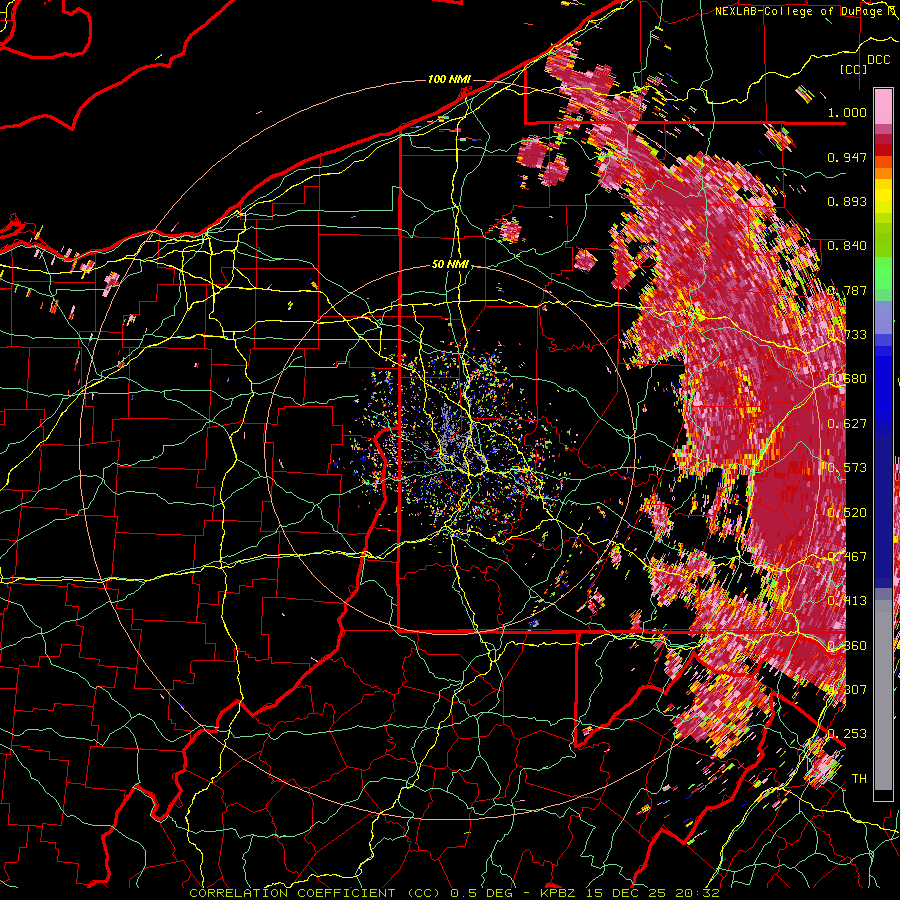This screenshot has width=900, height=900.
Task: Click the 0.840 scale value
Action: (x=847, y=245)
